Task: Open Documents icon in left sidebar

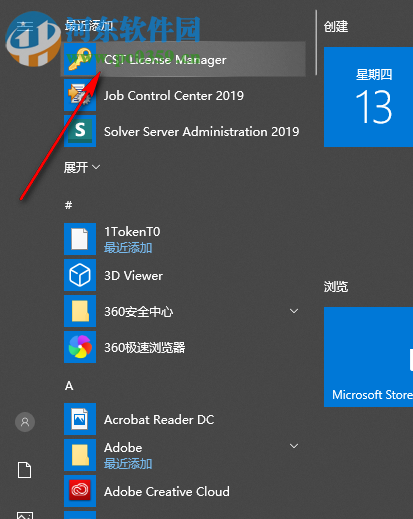Action: click(24, 470)
